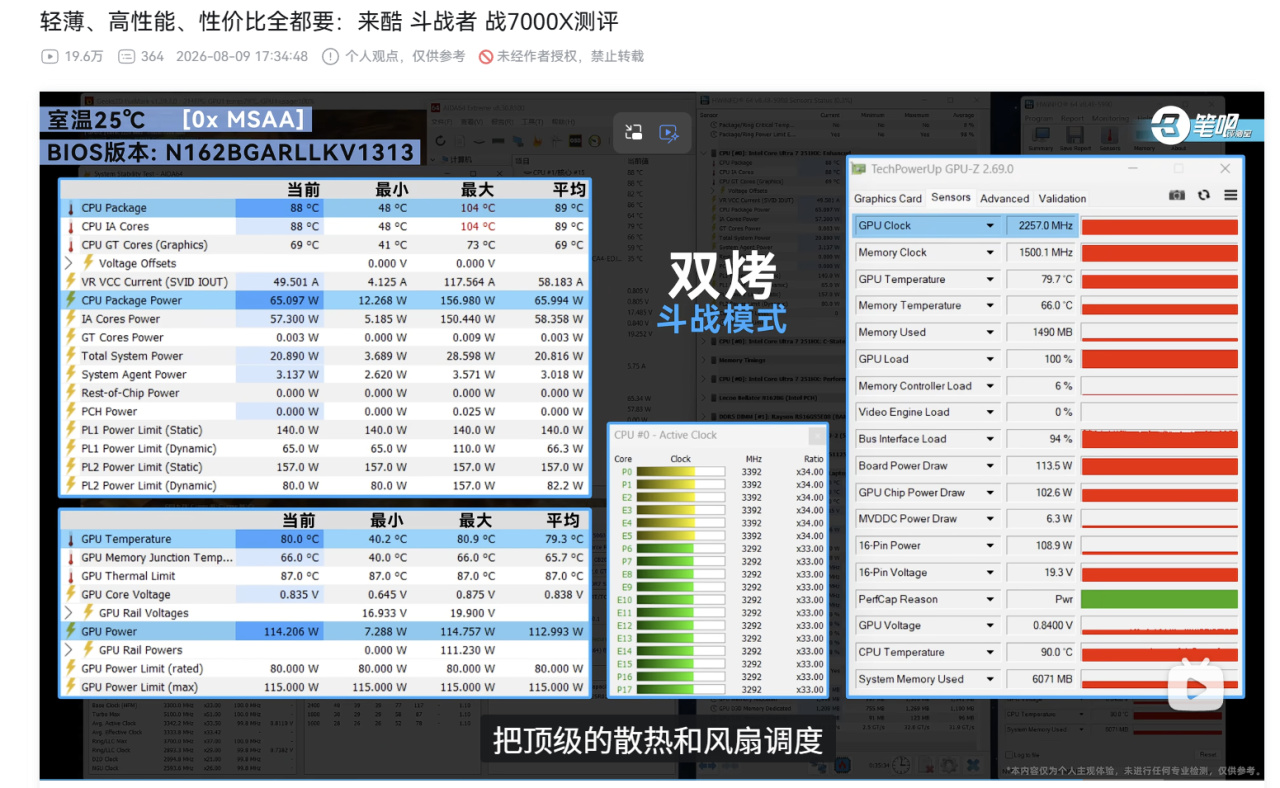This screenshot has height=788, width=1280.
Task: Open the GPU Temperature sensor dropdown
Action: pyautogui.click(x=990, y=279)
